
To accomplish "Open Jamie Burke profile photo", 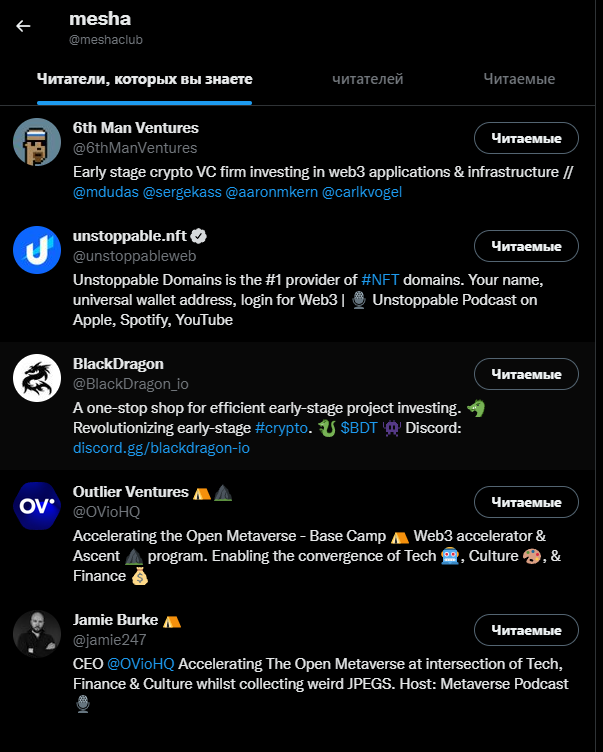I will (37, 634).
